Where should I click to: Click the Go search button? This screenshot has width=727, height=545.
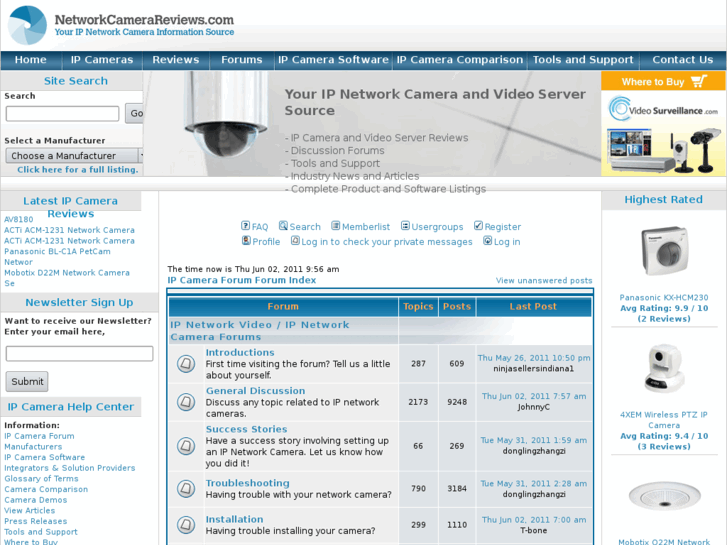[134, 114]
